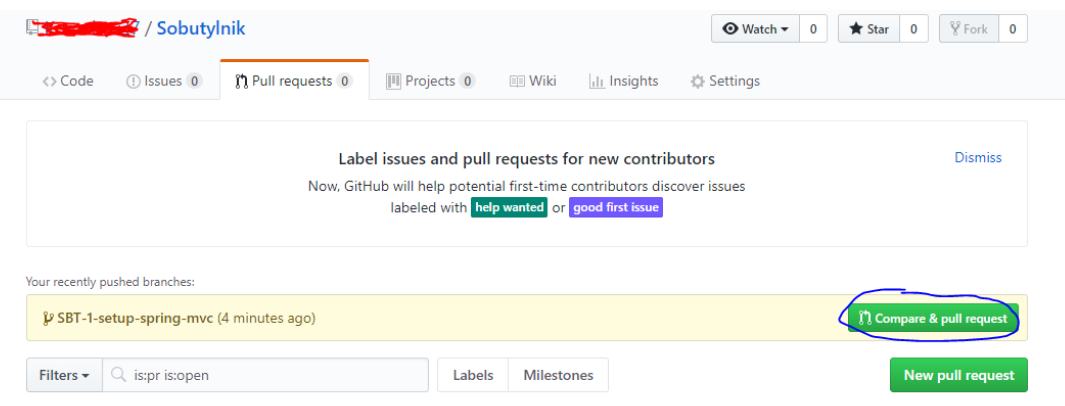Open the Milestones page
This screenshot has width=1065, height=406.
pyautogui.click(x=558, y=375)
